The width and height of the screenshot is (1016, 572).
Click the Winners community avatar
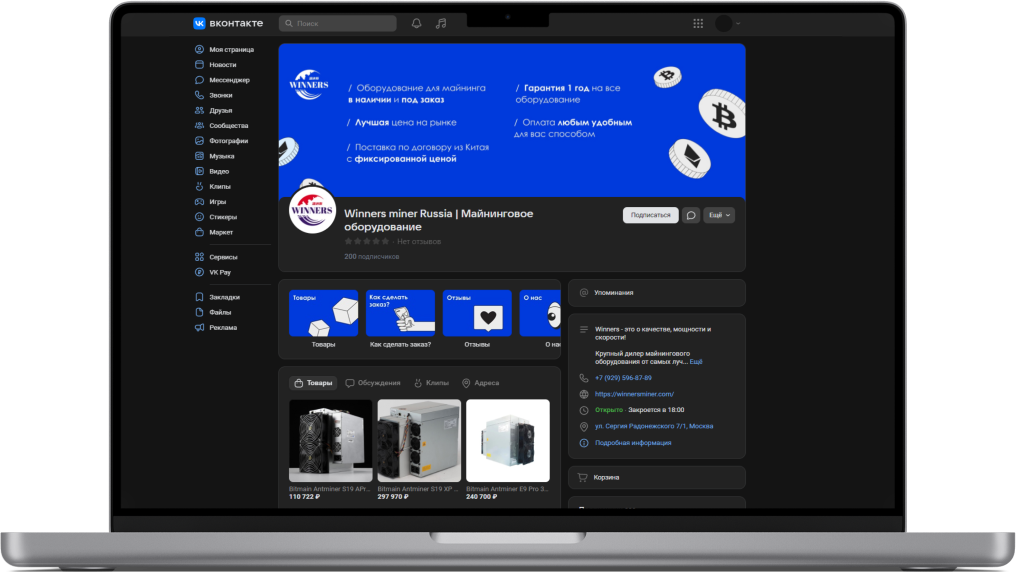pyautogui.click(x=312, y=210)
